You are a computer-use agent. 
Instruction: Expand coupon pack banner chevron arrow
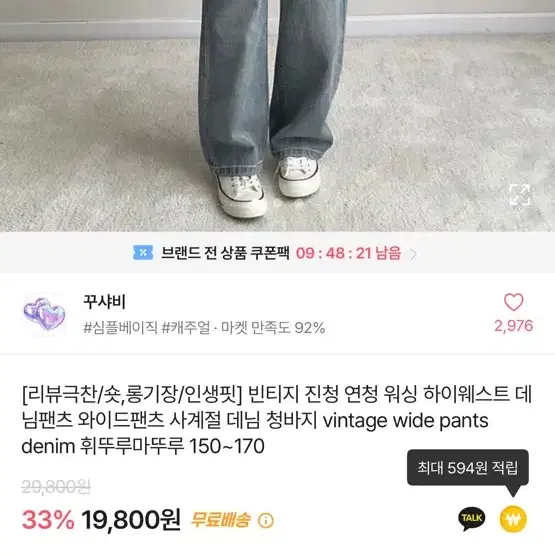click(413, 253)
